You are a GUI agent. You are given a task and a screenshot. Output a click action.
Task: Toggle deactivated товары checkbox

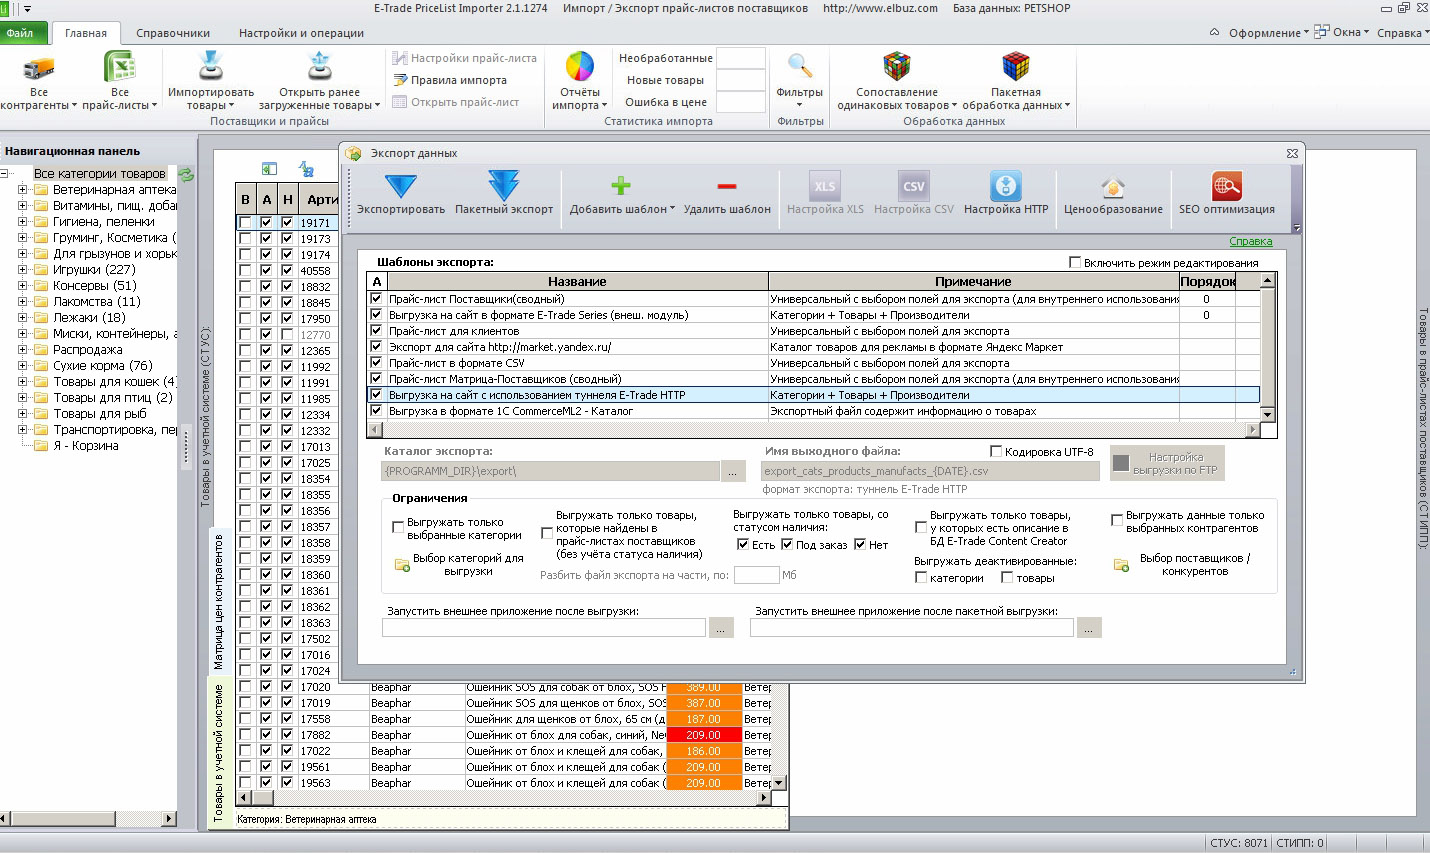coord(1007,578)
